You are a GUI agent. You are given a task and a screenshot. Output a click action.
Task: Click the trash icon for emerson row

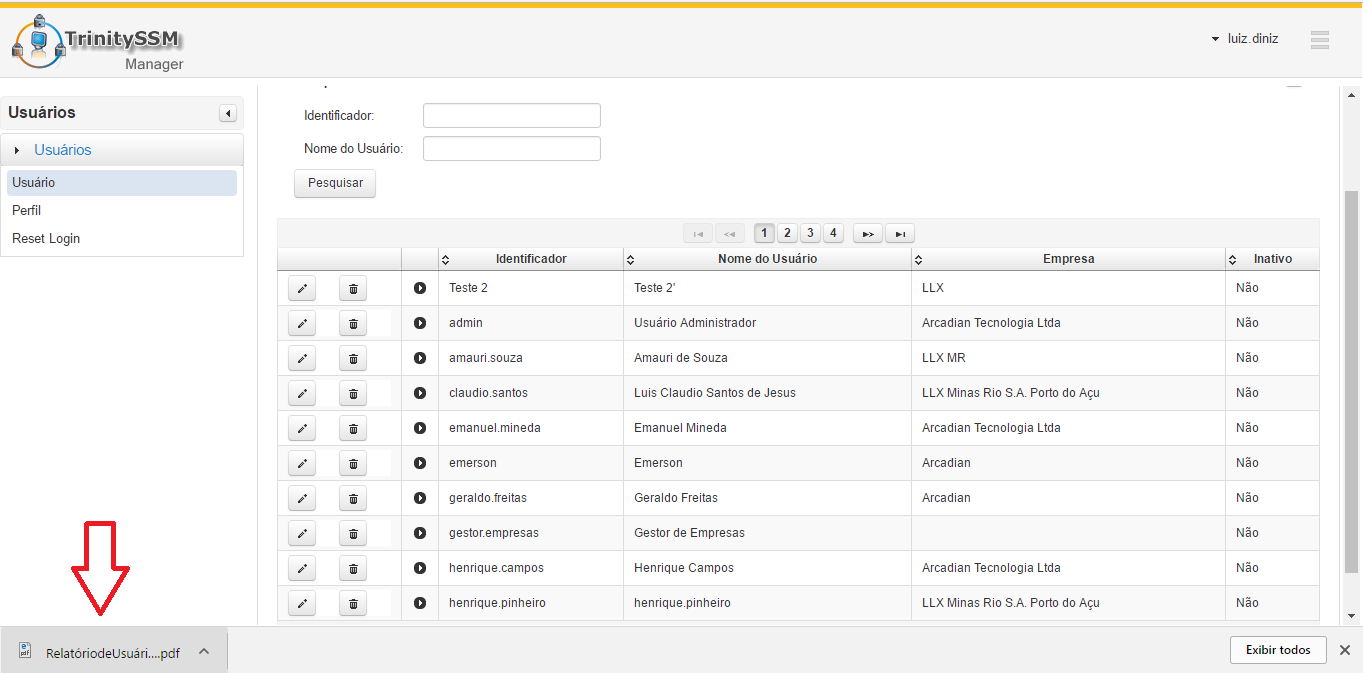[x=353, y=463]
